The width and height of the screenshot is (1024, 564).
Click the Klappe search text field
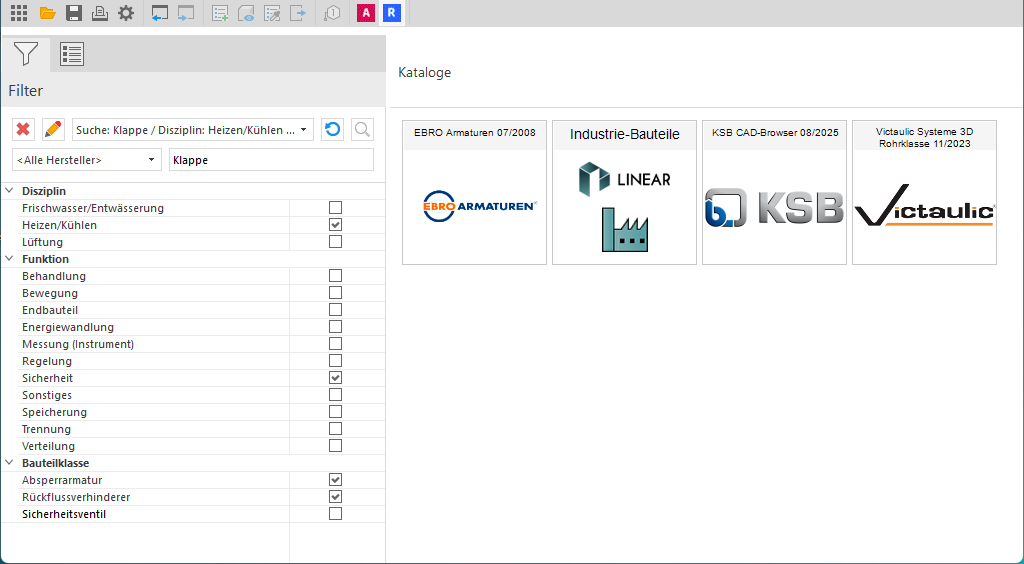(272, 160)
